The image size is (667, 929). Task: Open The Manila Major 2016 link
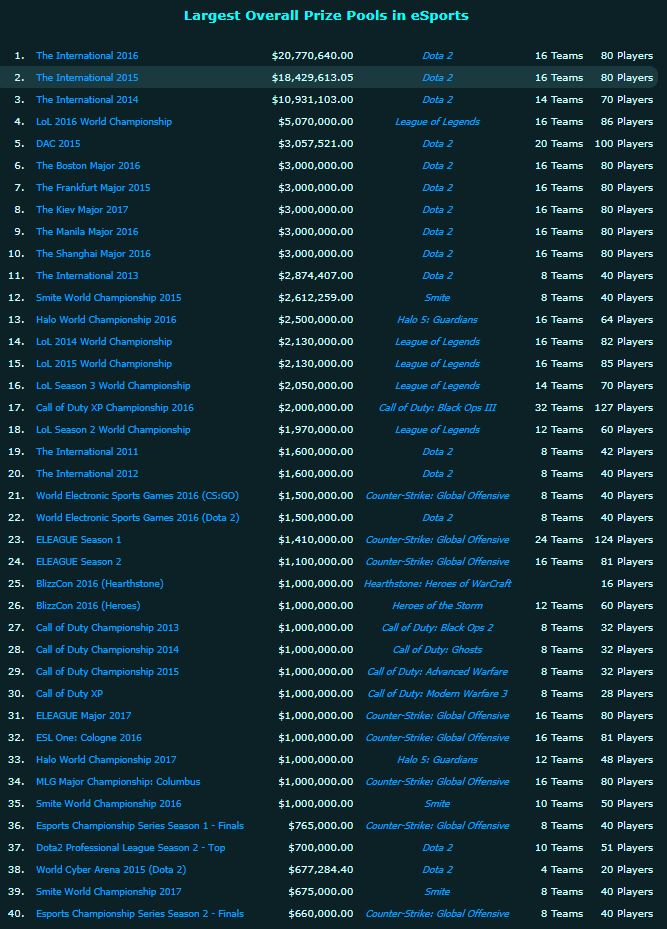click(x=87, y=231)
